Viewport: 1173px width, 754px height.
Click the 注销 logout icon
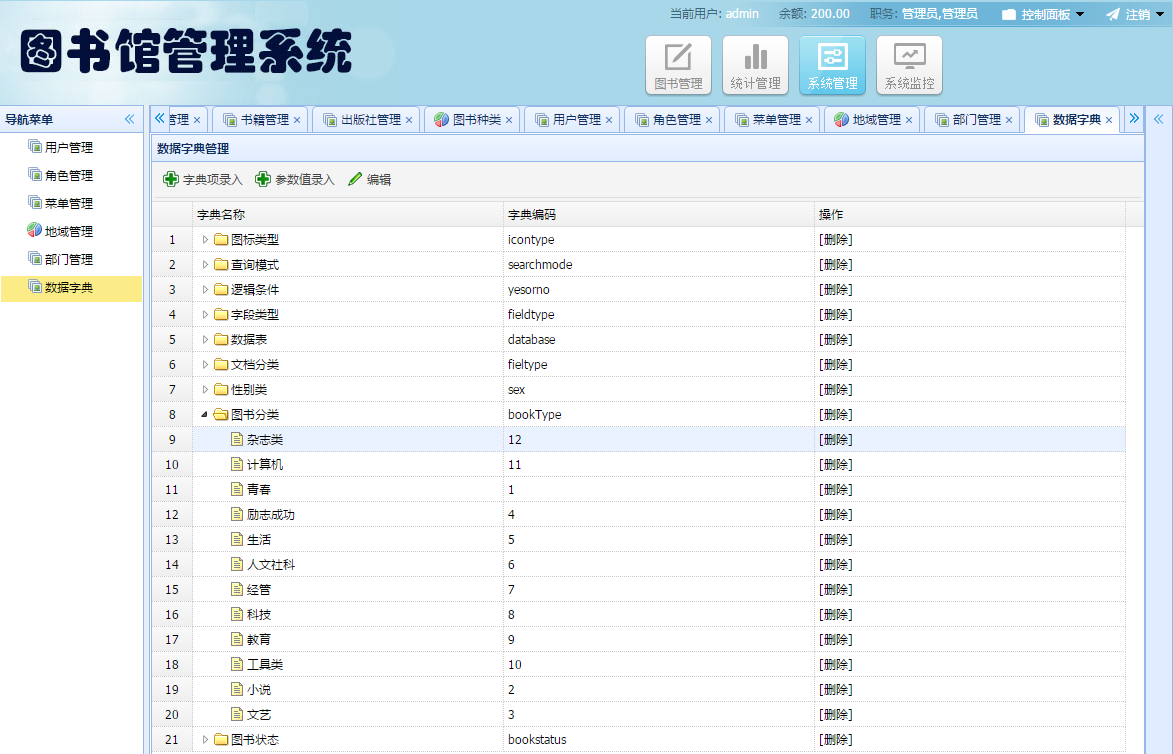pyautogui.click(x=1113, y=14)
